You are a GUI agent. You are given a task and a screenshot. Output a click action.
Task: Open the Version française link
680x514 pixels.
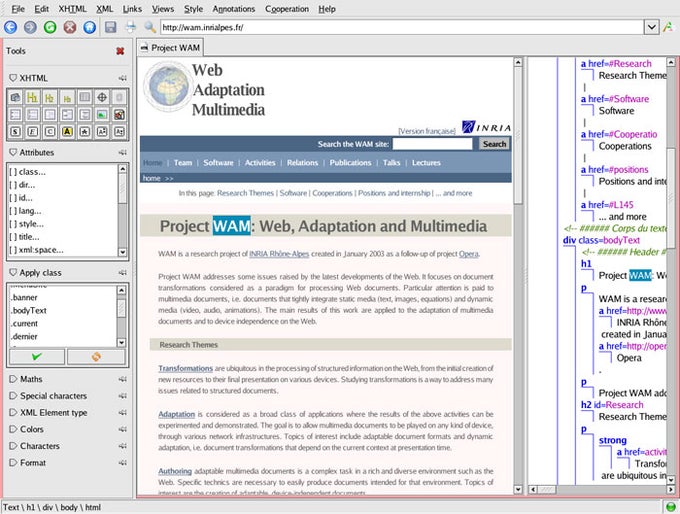(427, 131)
